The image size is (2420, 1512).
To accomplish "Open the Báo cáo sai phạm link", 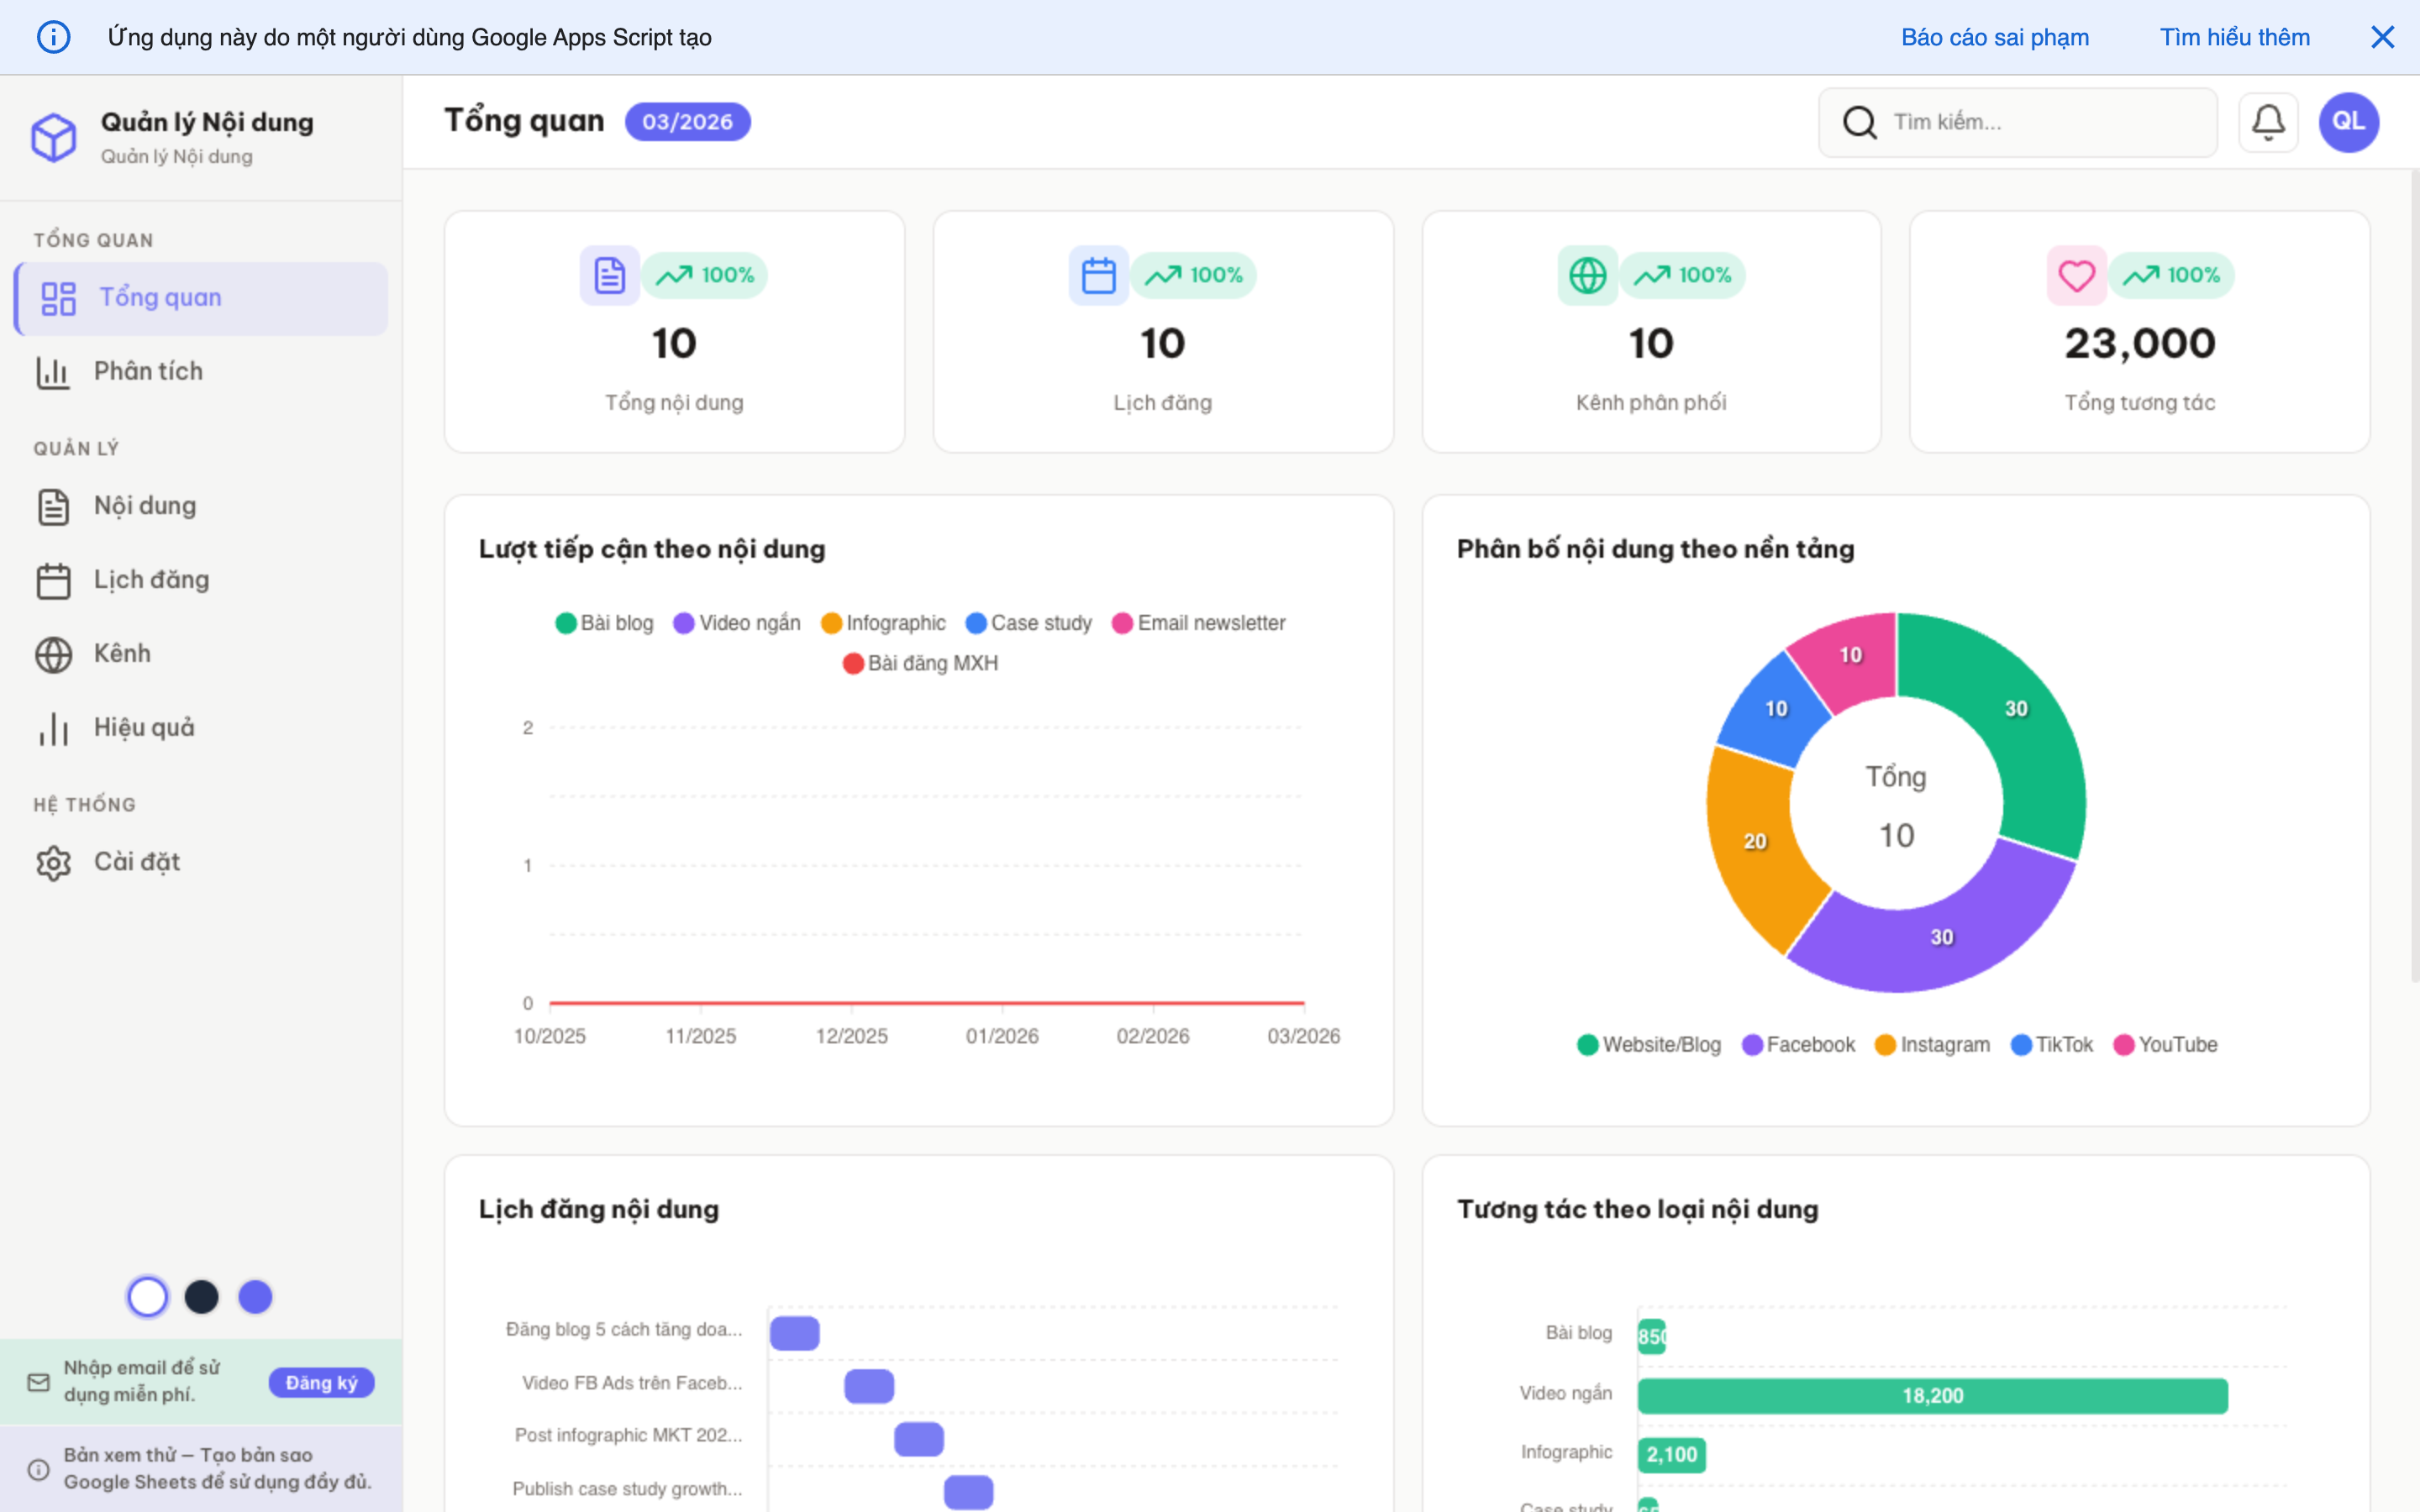I will point(1994,37).
